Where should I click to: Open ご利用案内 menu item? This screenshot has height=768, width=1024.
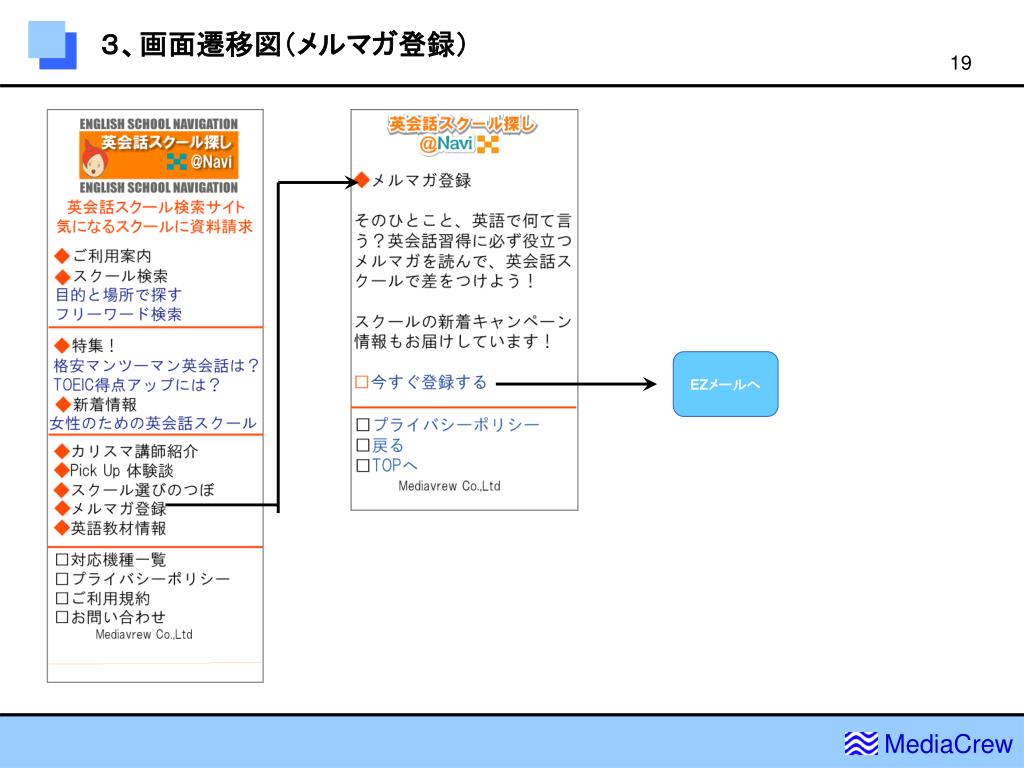coord(103,256)
